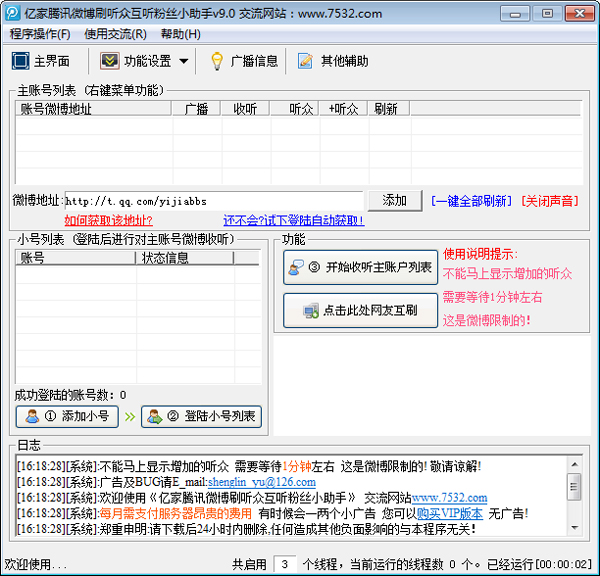The width and height of the screenshot is (600, 576).
Task: Click the 微博地址 URL input field
Action: [214, 201]
